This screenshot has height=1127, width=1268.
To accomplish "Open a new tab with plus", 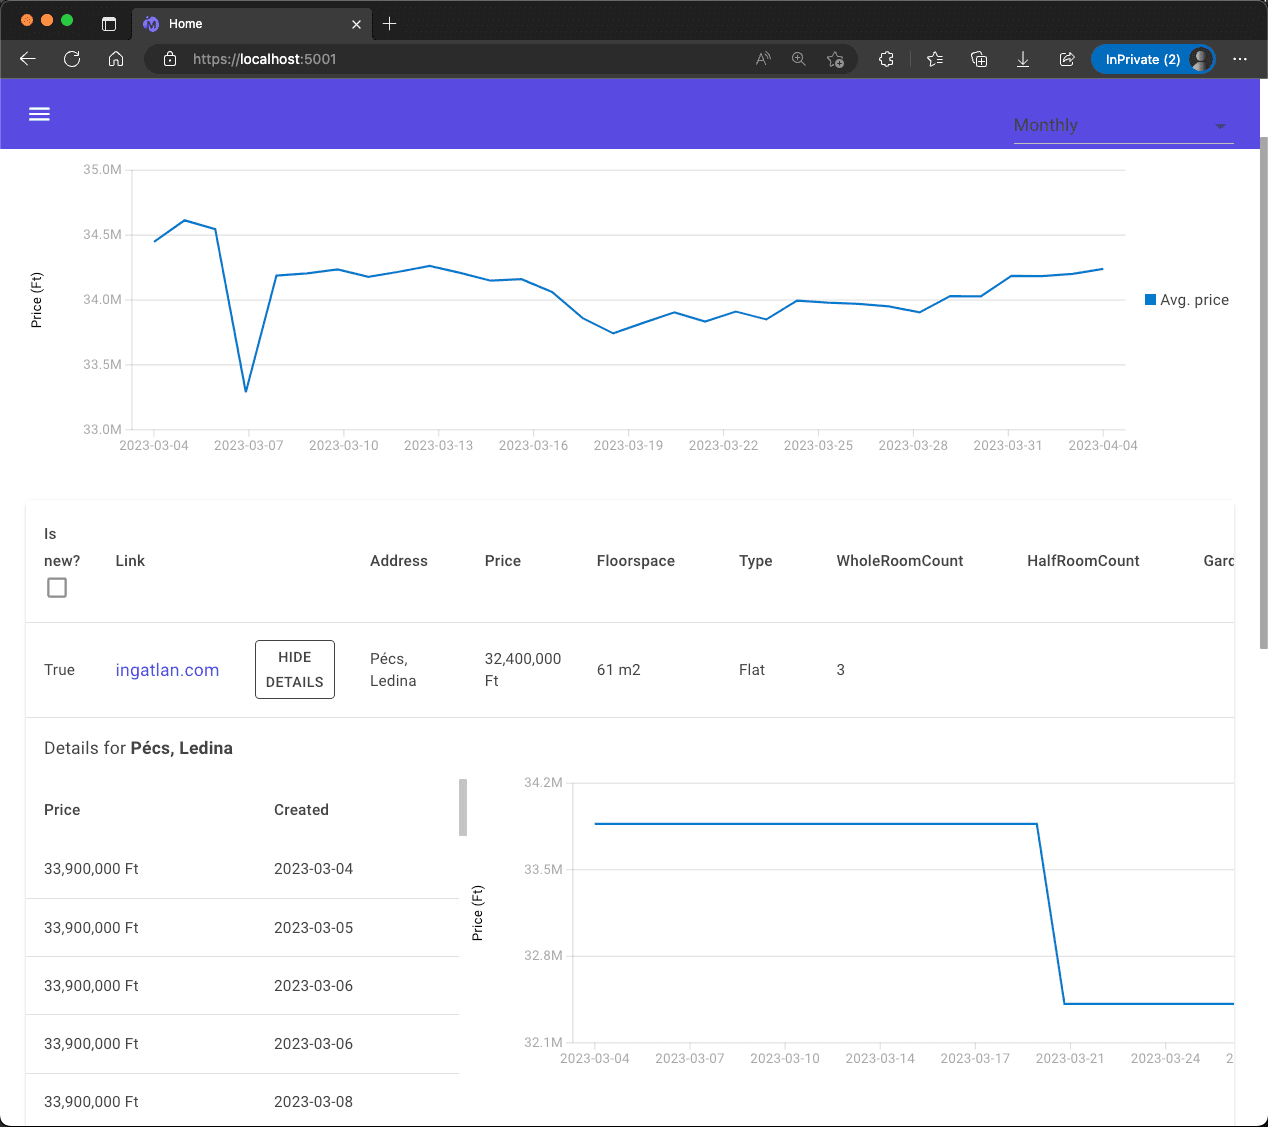I will click(390, 23).
